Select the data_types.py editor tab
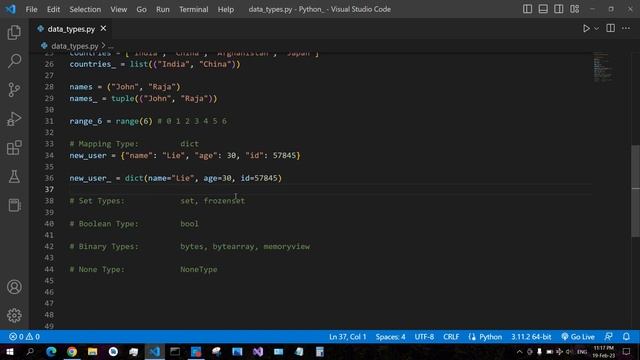The width and height of the screenshot is (640, 360). click(x=71, y=29)
